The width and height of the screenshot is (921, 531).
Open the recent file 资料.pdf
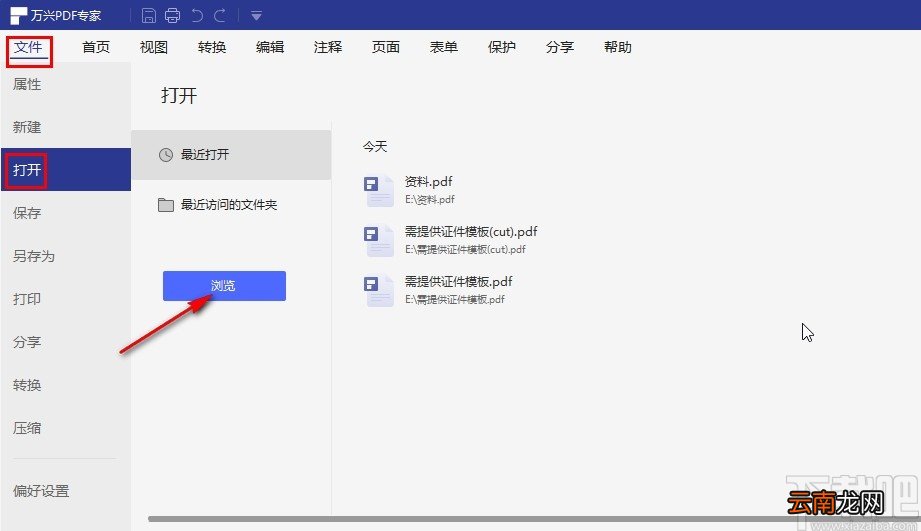coord(429,182)
